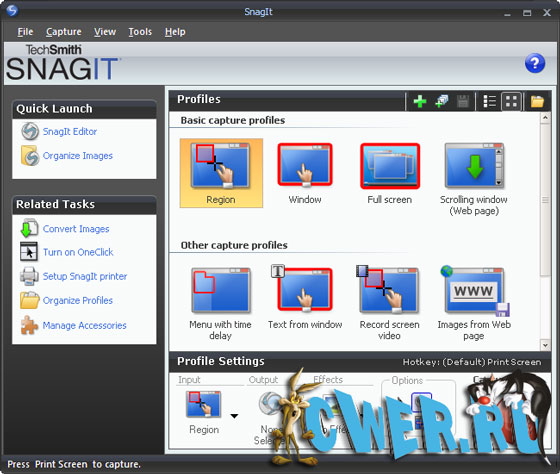The image size is (560, 474).
Task: Click the profiles scrollbar down arrow
Action: pyautogui.click(x=545, y=345)
